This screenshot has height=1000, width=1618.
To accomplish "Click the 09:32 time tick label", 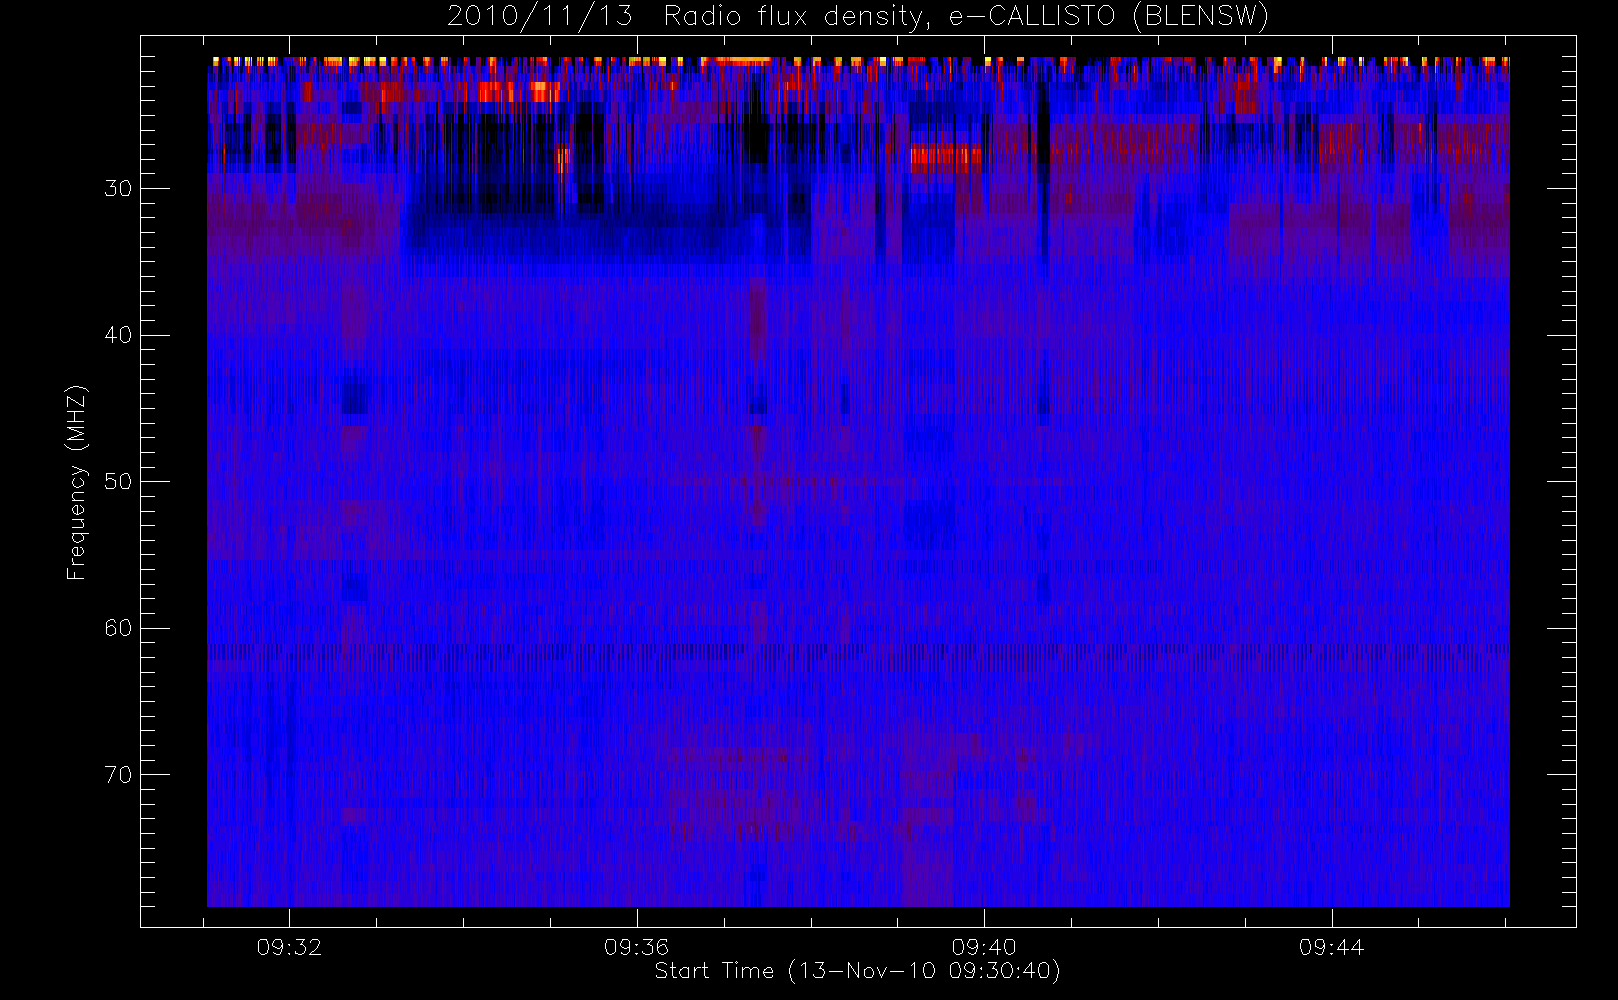I will click(289, 947).
